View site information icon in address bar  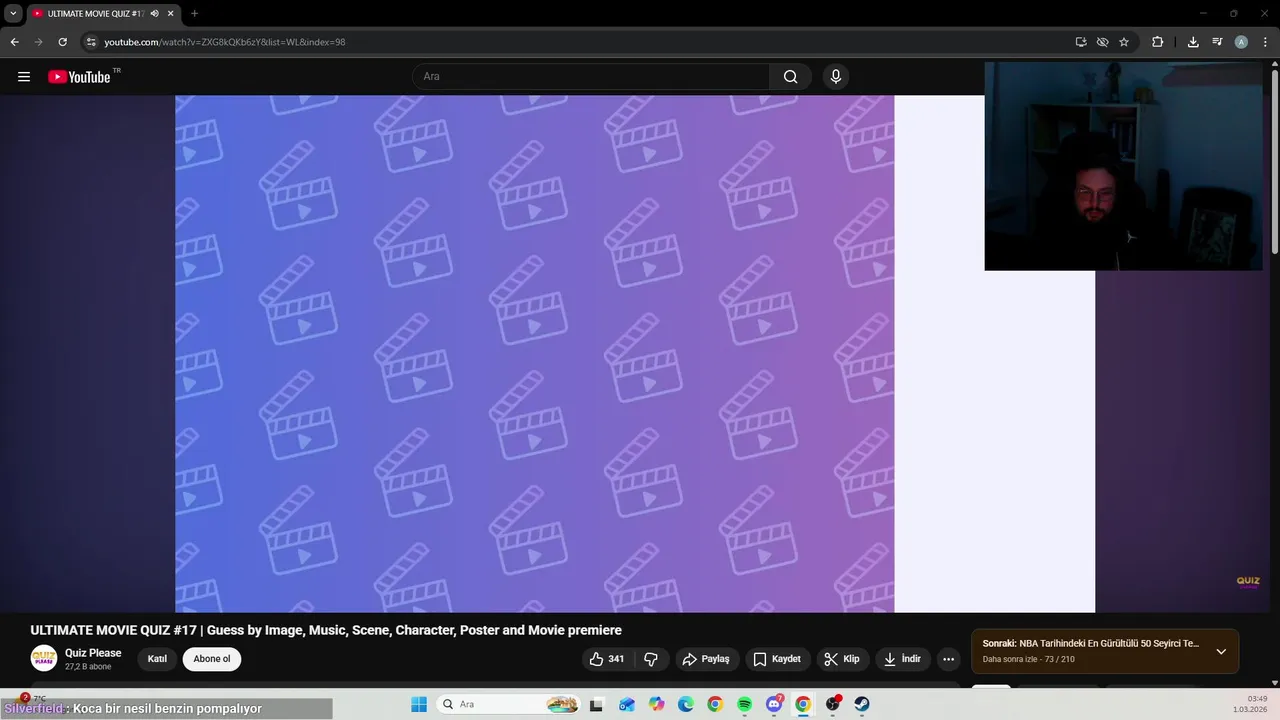(x=90, y=42)
